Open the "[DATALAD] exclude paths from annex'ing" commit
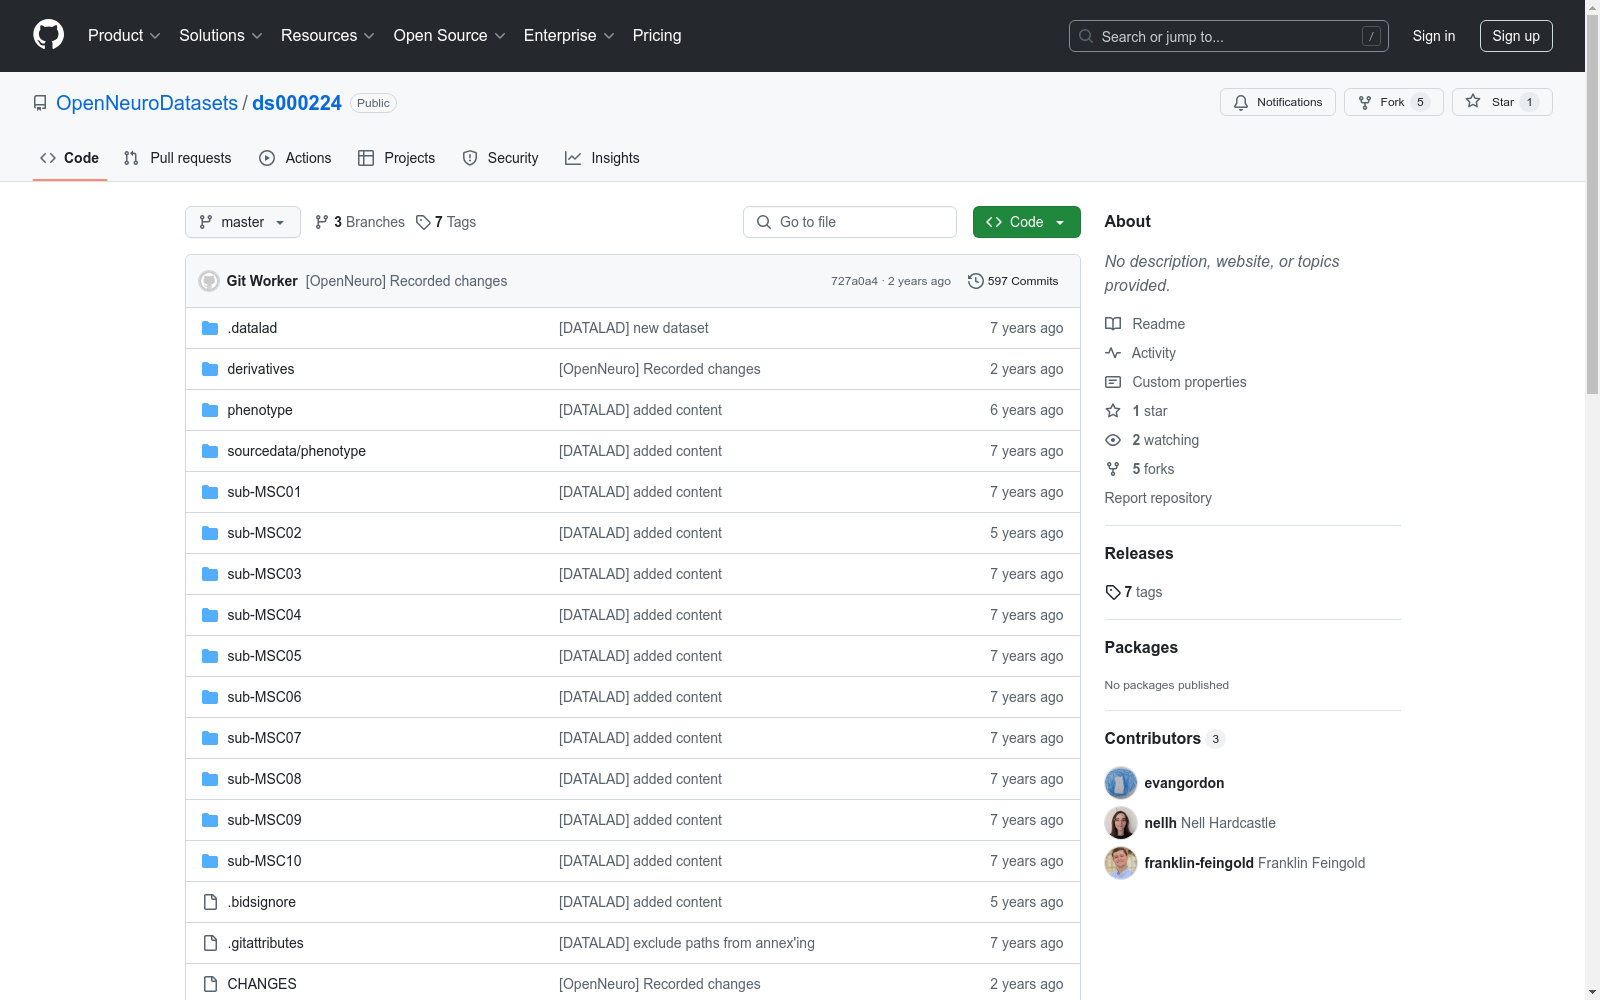 pos(687,943)
